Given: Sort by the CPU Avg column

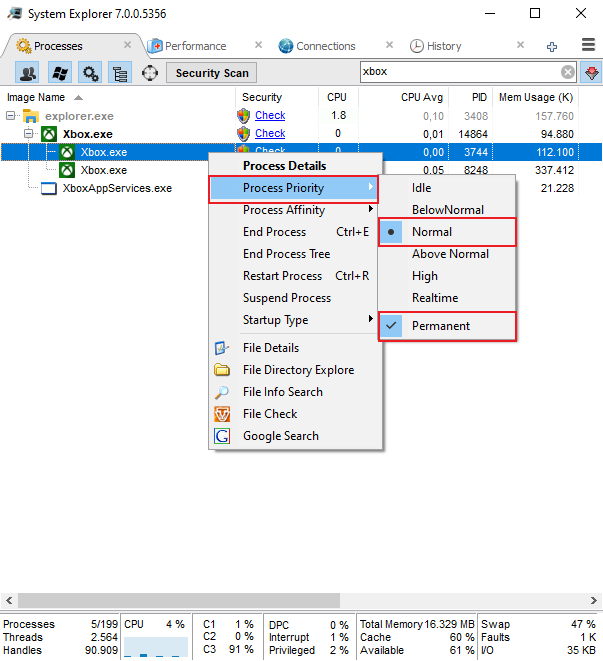Looking at the screenshot, I should click(x=403, y=97).
